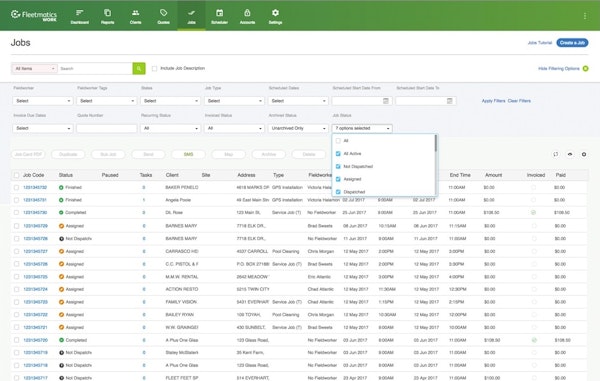Uncheck Assigned in Job Status list
This screenshot has height=381, width=600.
tap(338, 179)
